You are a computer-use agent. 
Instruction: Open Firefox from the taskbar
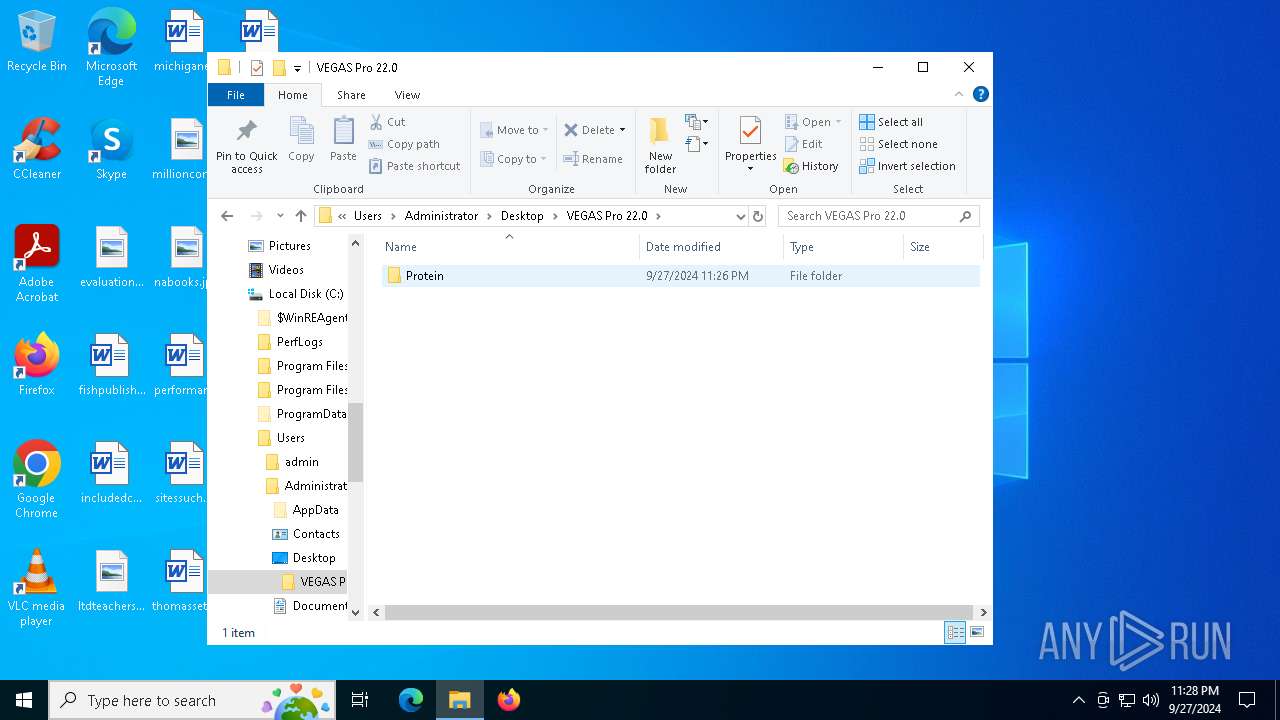point(508,700)
